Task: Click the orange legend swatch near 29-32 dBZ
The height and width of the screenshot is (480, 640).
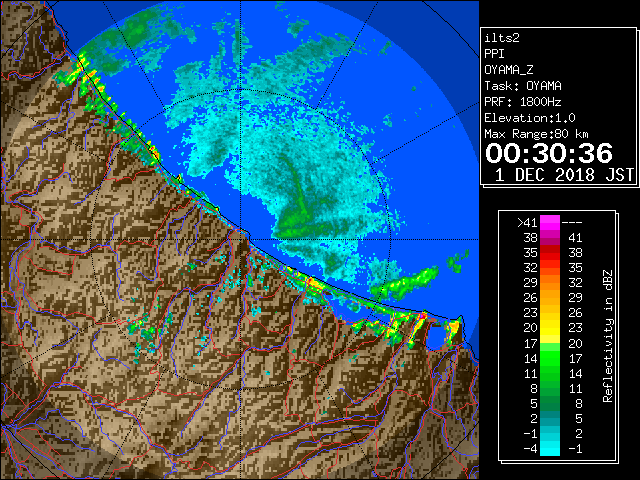Action: pos(550,282)
